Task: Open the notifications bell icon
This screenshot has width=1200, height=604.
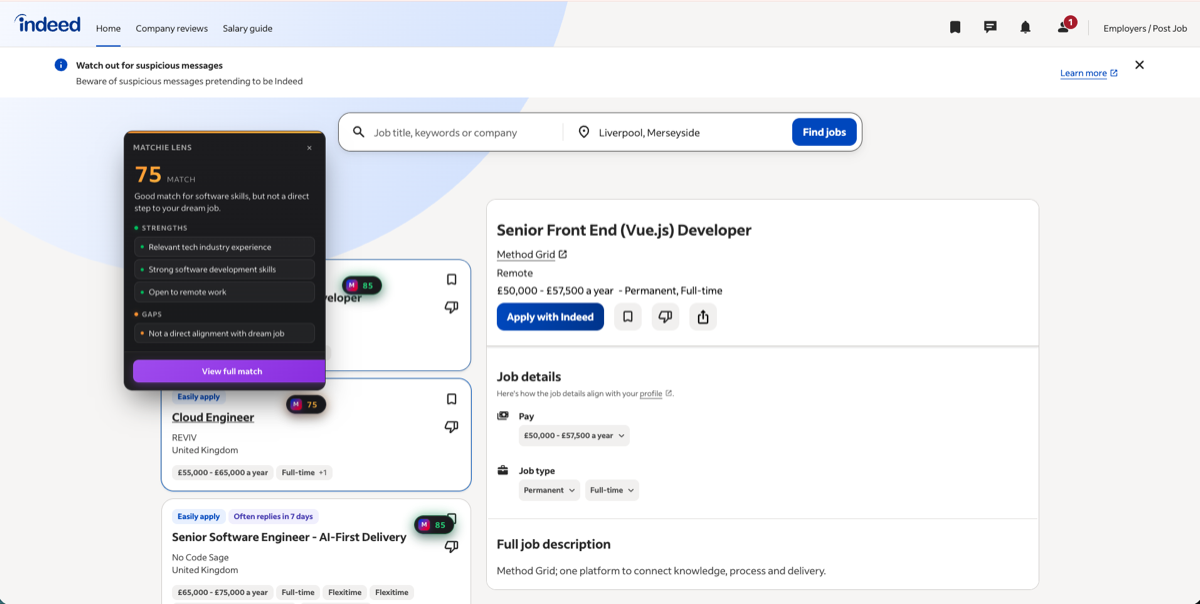Action: (1025, 28)
